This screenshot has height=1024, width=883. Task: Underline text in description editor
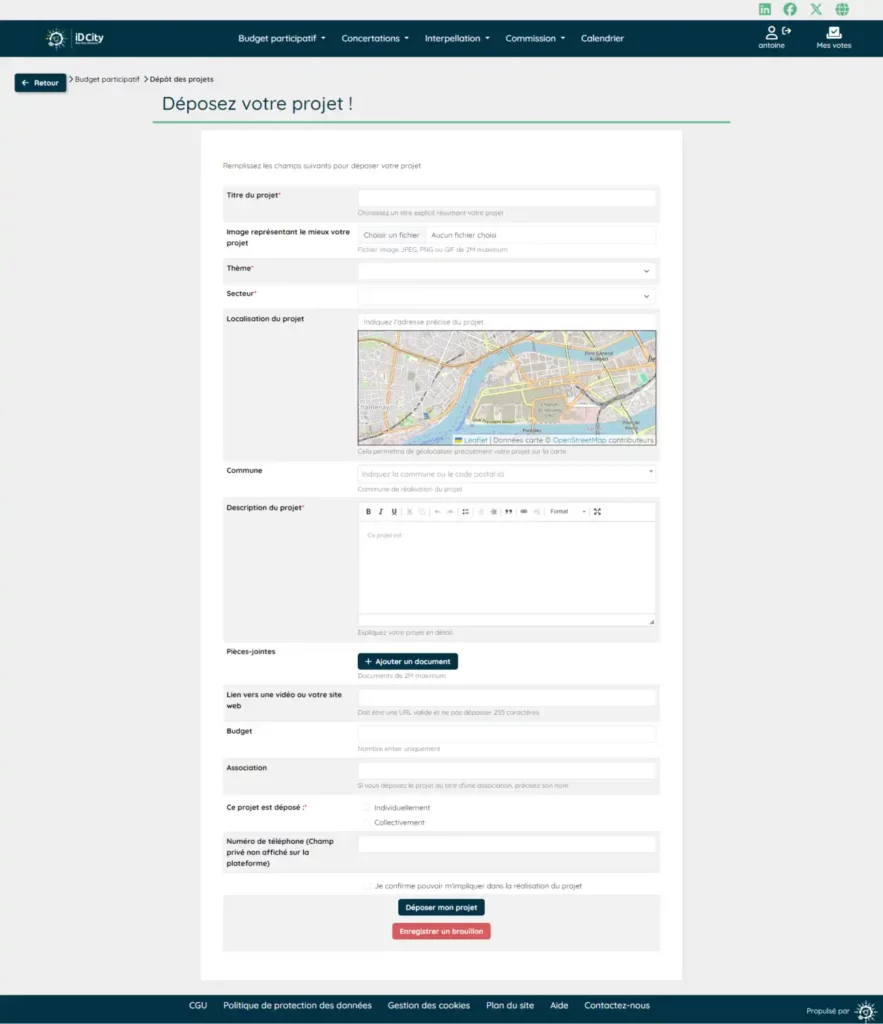point(394,512)
